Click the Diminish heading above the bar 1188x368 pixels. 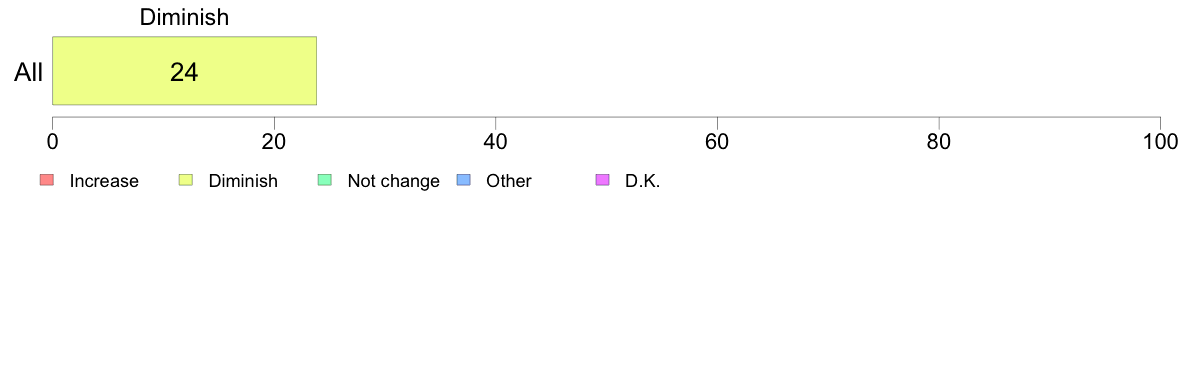tap(184, 17)
